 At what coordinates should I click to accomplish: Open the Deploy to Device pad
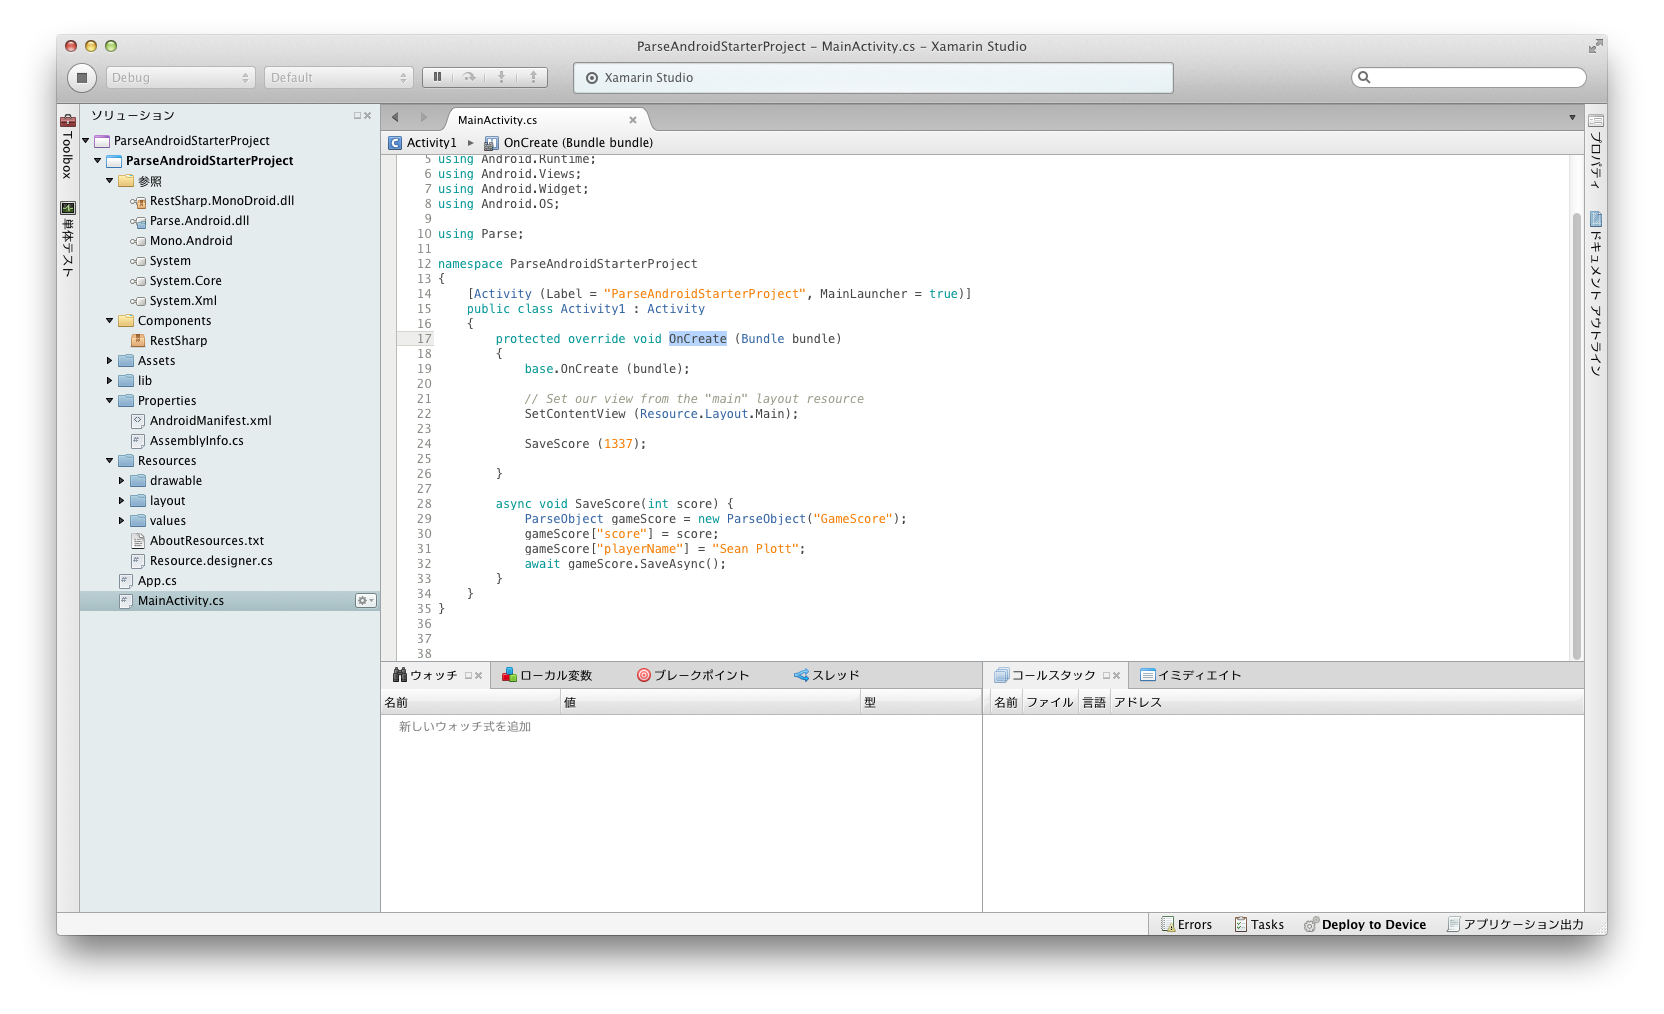click(x=1366, y=925)
